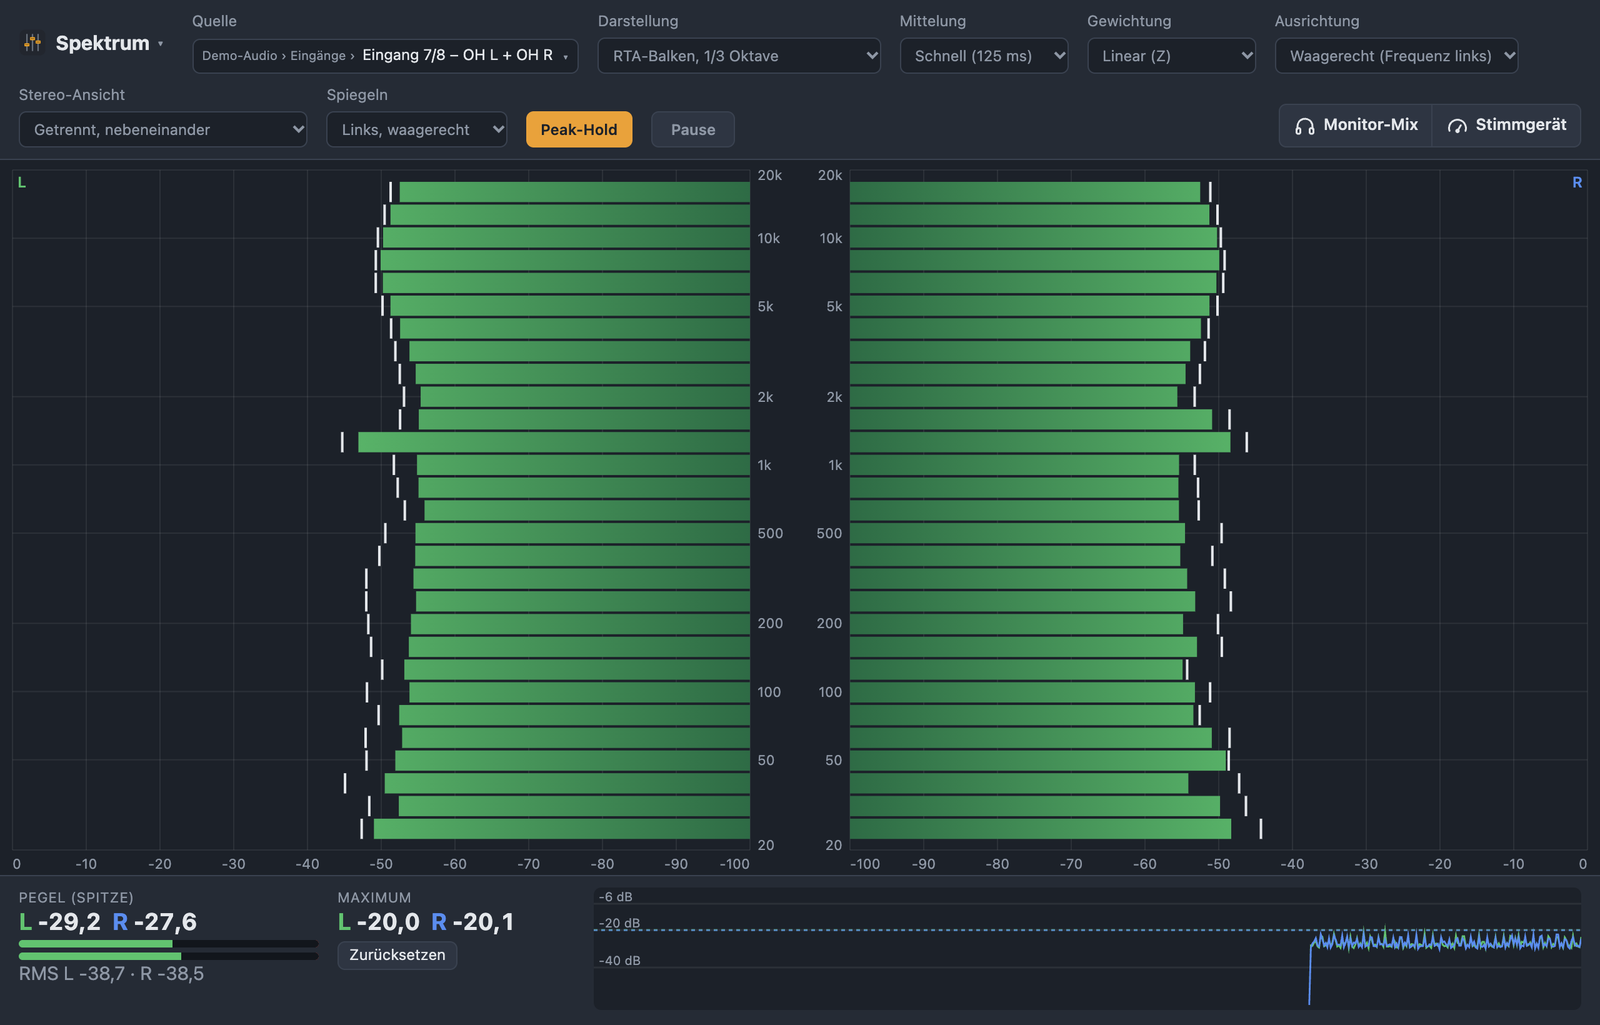Open the Quelle source selector Eingang 7/8

[385, 56]
